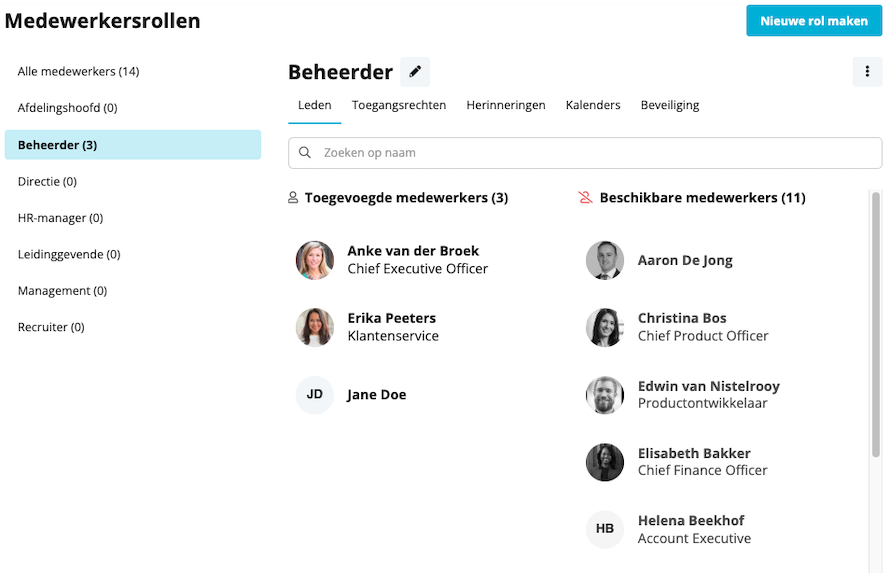890x573 pixels.
Task: Select the HR-manager role in sidebar
Action: [x=60, y=218]
